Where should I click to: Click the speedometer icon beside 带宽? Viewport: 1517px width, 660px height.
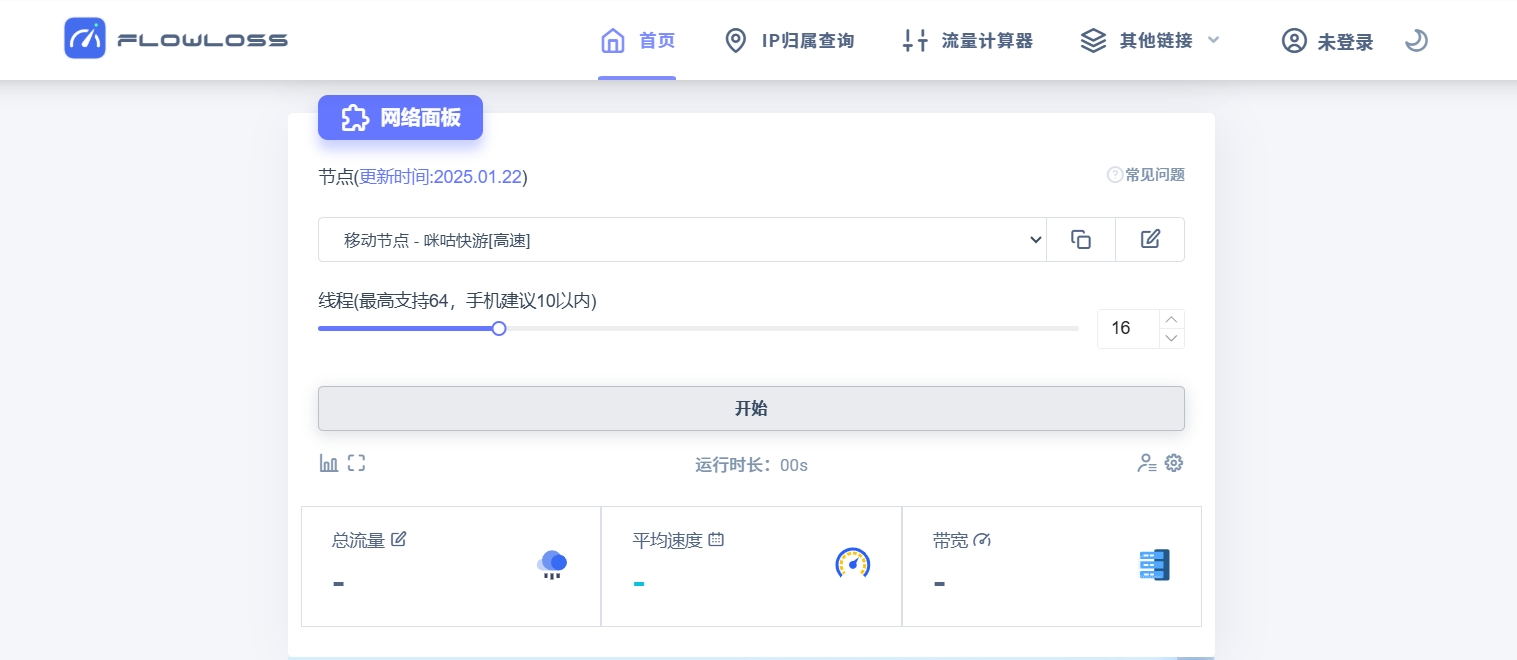coord(983,540)
